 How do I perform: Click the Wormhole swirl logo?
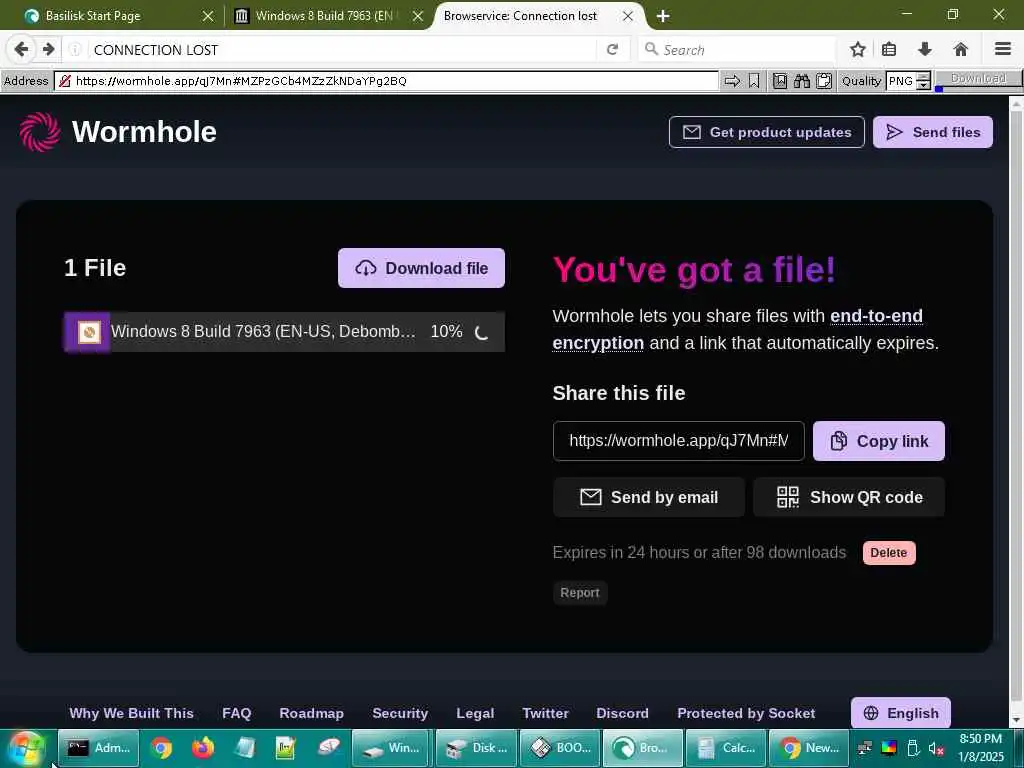40,132
